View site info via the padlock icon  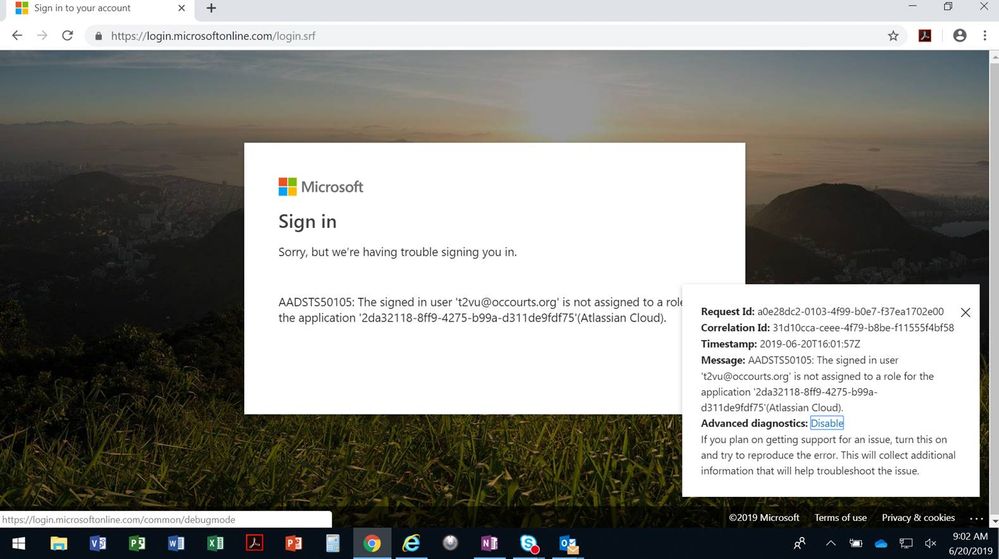point(98,36)
